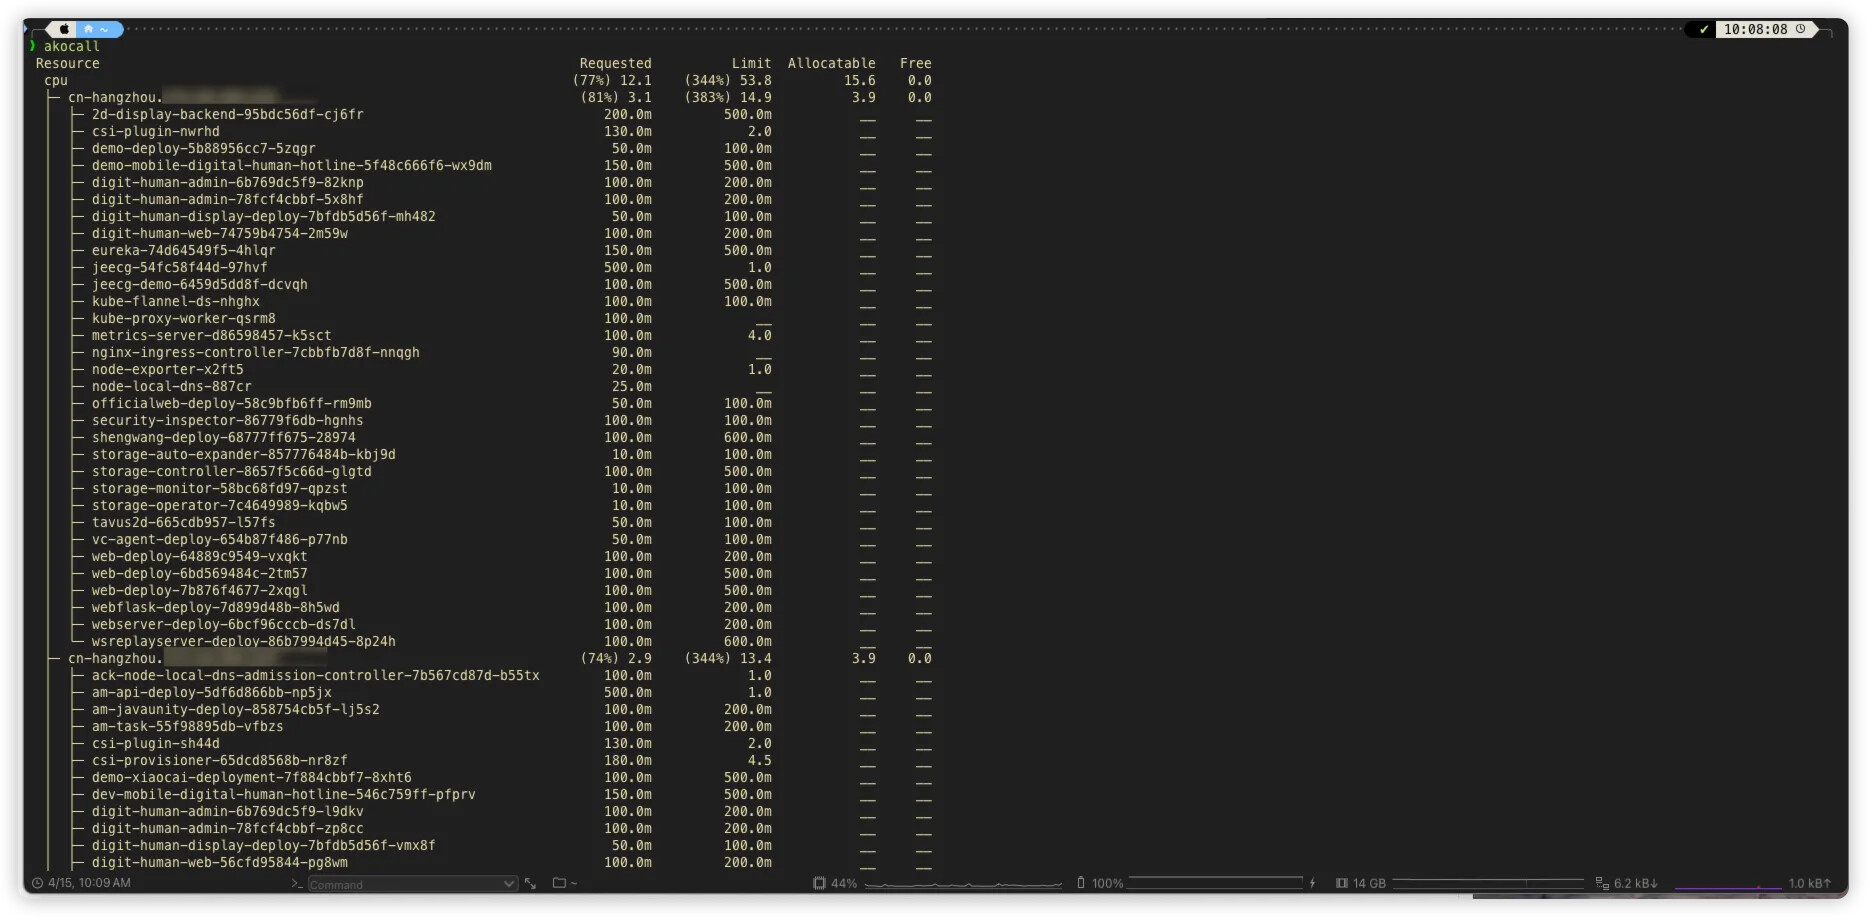Click the akocall command text
The height and width of the screenshot is (917, 1867).
[72, 46]
